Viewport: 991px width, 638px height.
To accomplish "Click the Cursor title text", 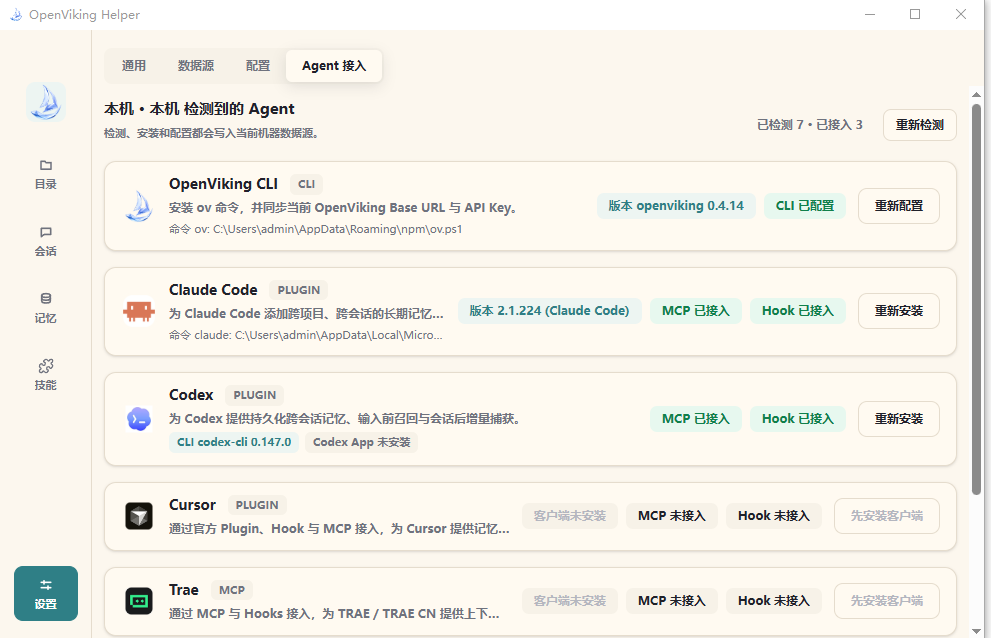I will click(x=192, y=505).
